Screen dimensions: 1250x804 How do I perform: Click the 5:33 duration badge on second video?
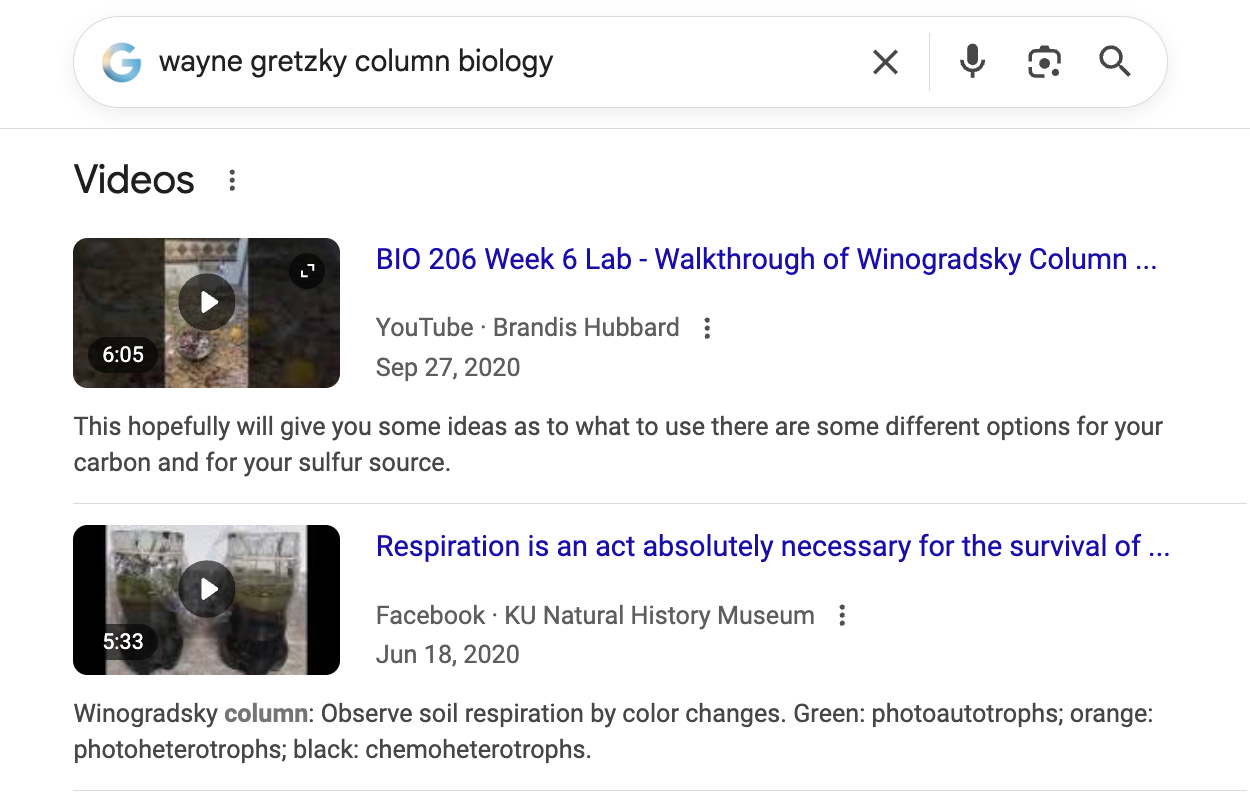(x=123, y=642)
